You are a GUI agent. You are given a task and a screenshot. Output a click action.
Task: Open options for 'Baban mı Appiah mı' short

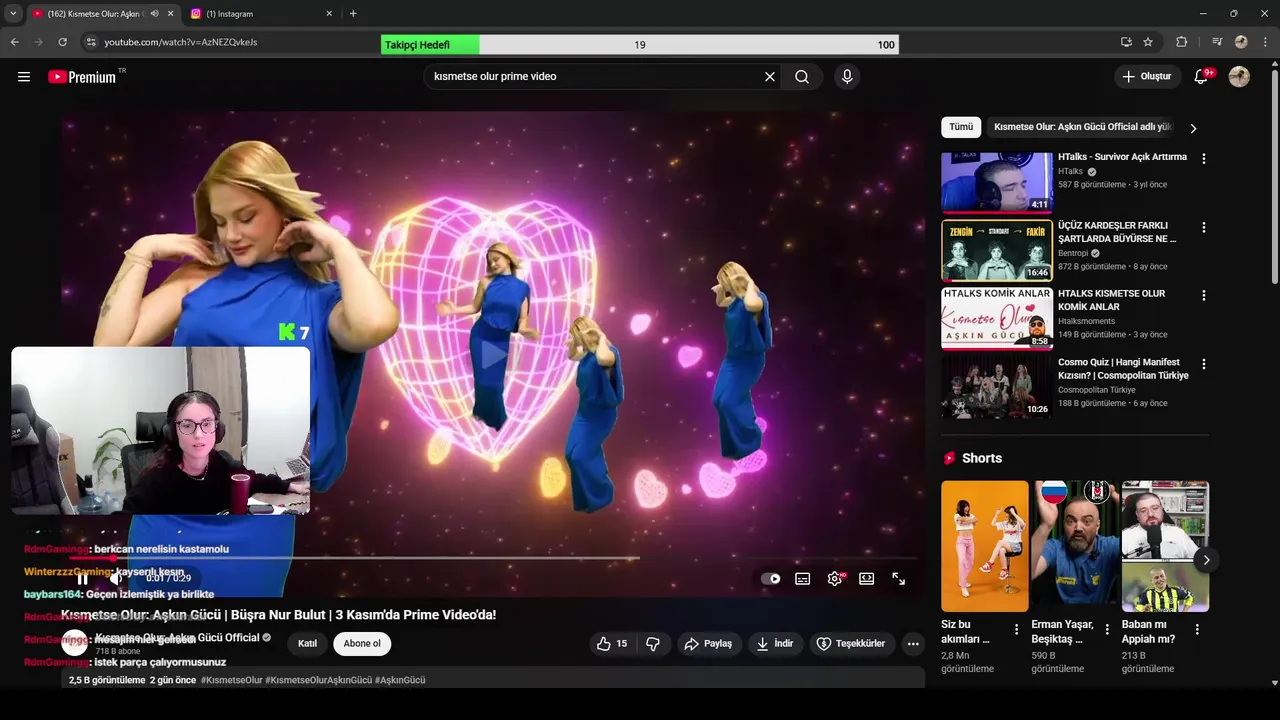coord(1197,630)
